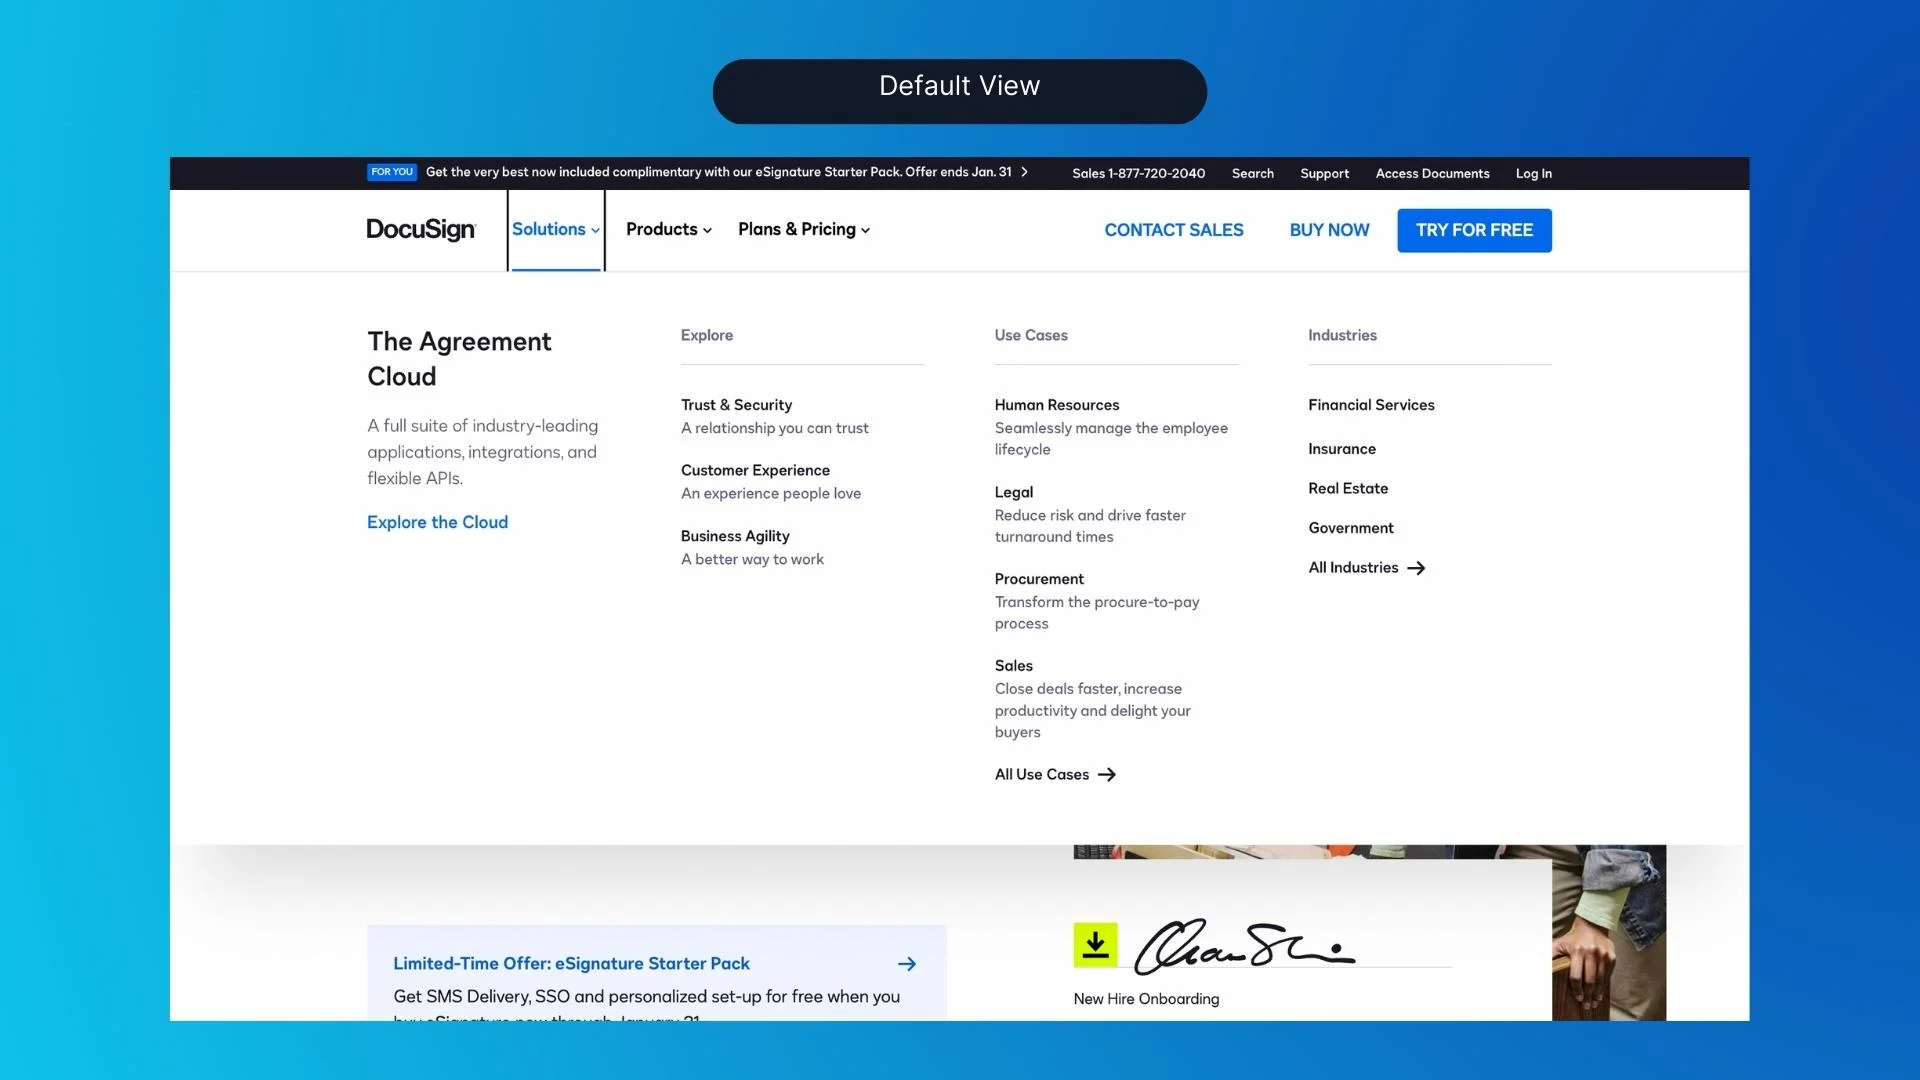Screen dimensions: 1920x1080
Task: Click the arrow next to All Use Cases
Action: coord(1107,775)
